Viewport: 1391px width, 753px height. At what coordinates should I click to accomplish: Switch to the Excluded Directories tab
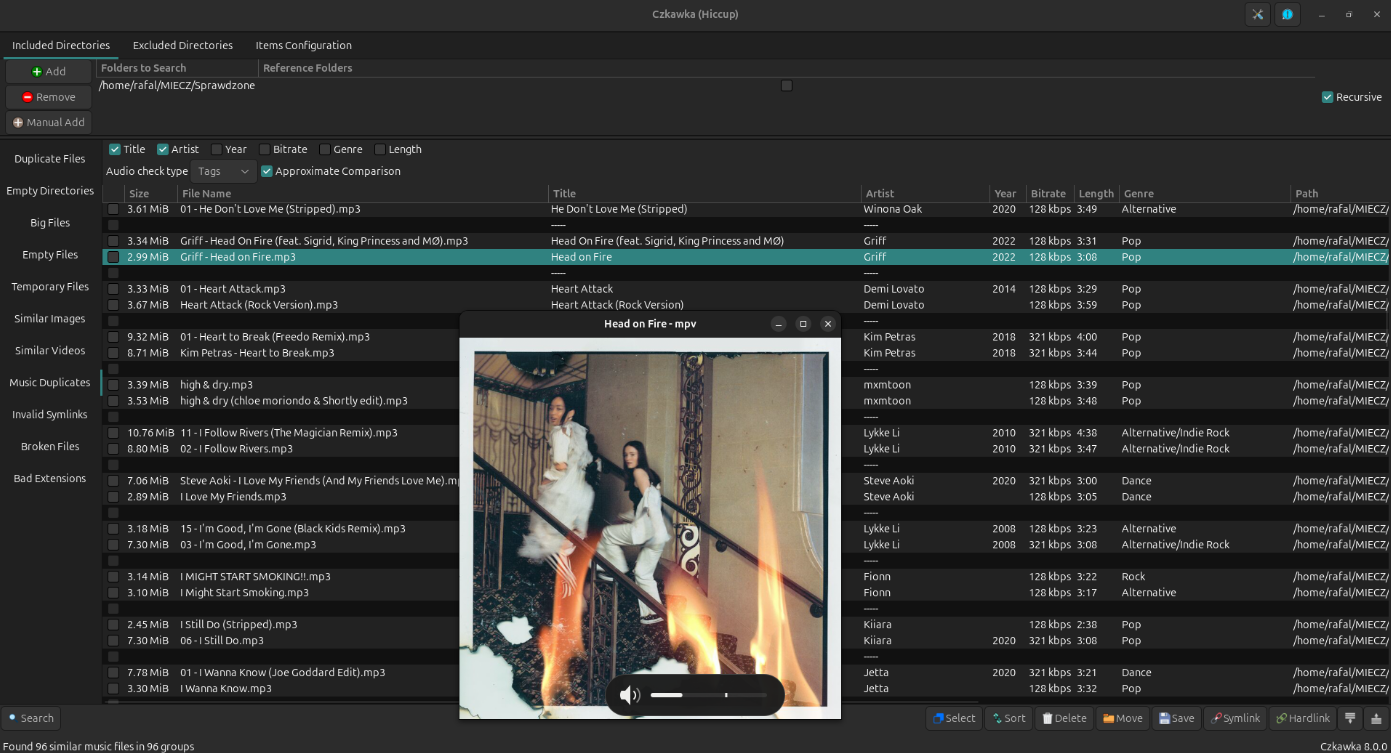(182, 45)
